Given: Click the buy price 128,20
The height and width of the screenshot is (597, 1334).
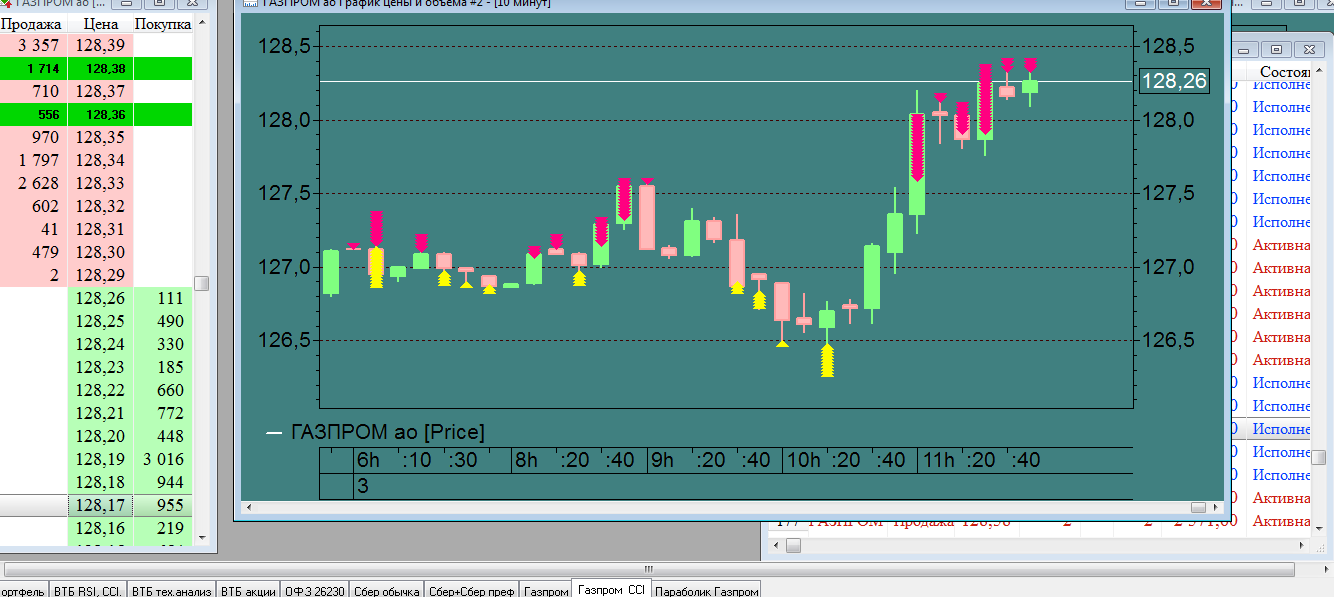Looking at the screenshot, I should coord(100,436).
